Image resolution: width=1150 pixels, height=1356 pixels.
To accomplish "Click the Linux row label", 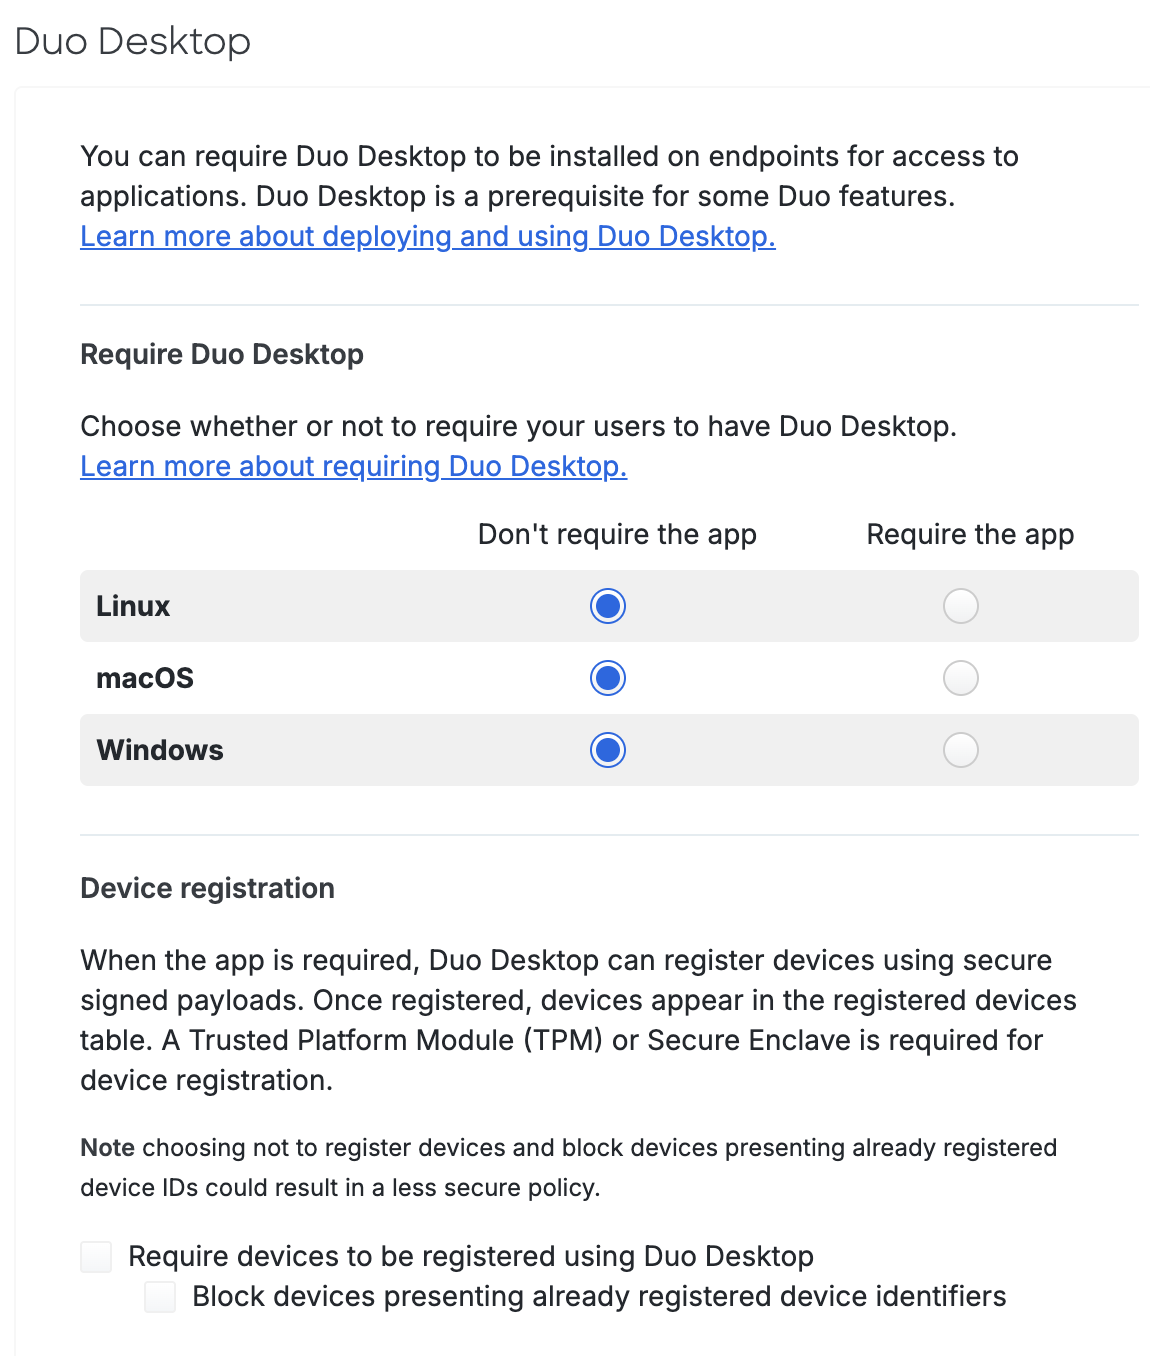I will coord(133,606).
